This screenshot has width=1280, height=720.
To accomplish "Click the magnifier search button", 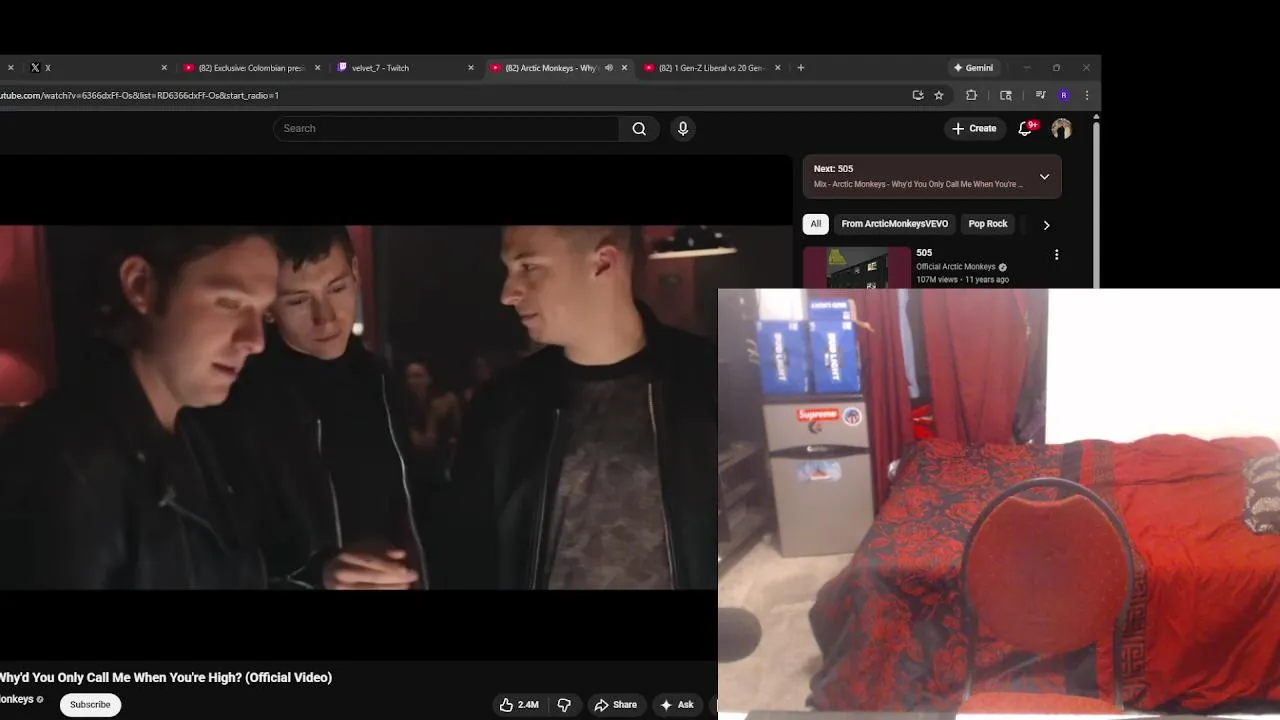I will [639, 128].
